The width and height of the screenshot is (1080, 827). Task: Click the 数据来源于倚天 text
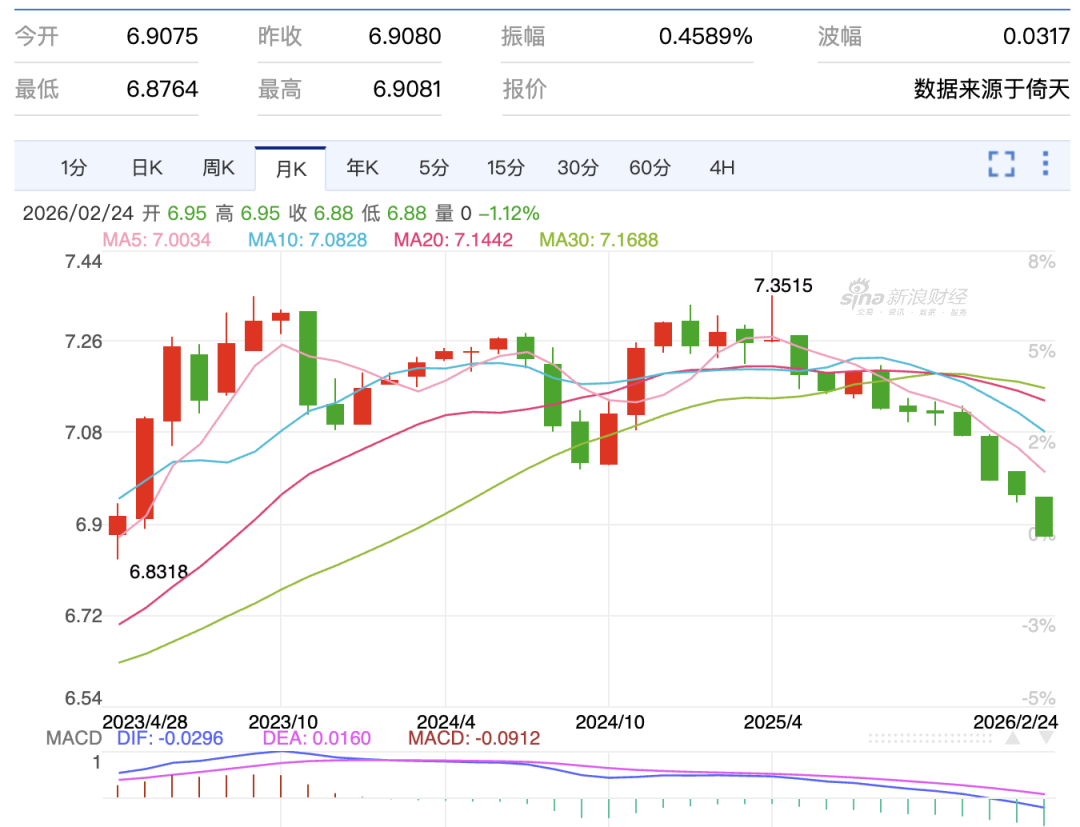[x=992, y=89]
